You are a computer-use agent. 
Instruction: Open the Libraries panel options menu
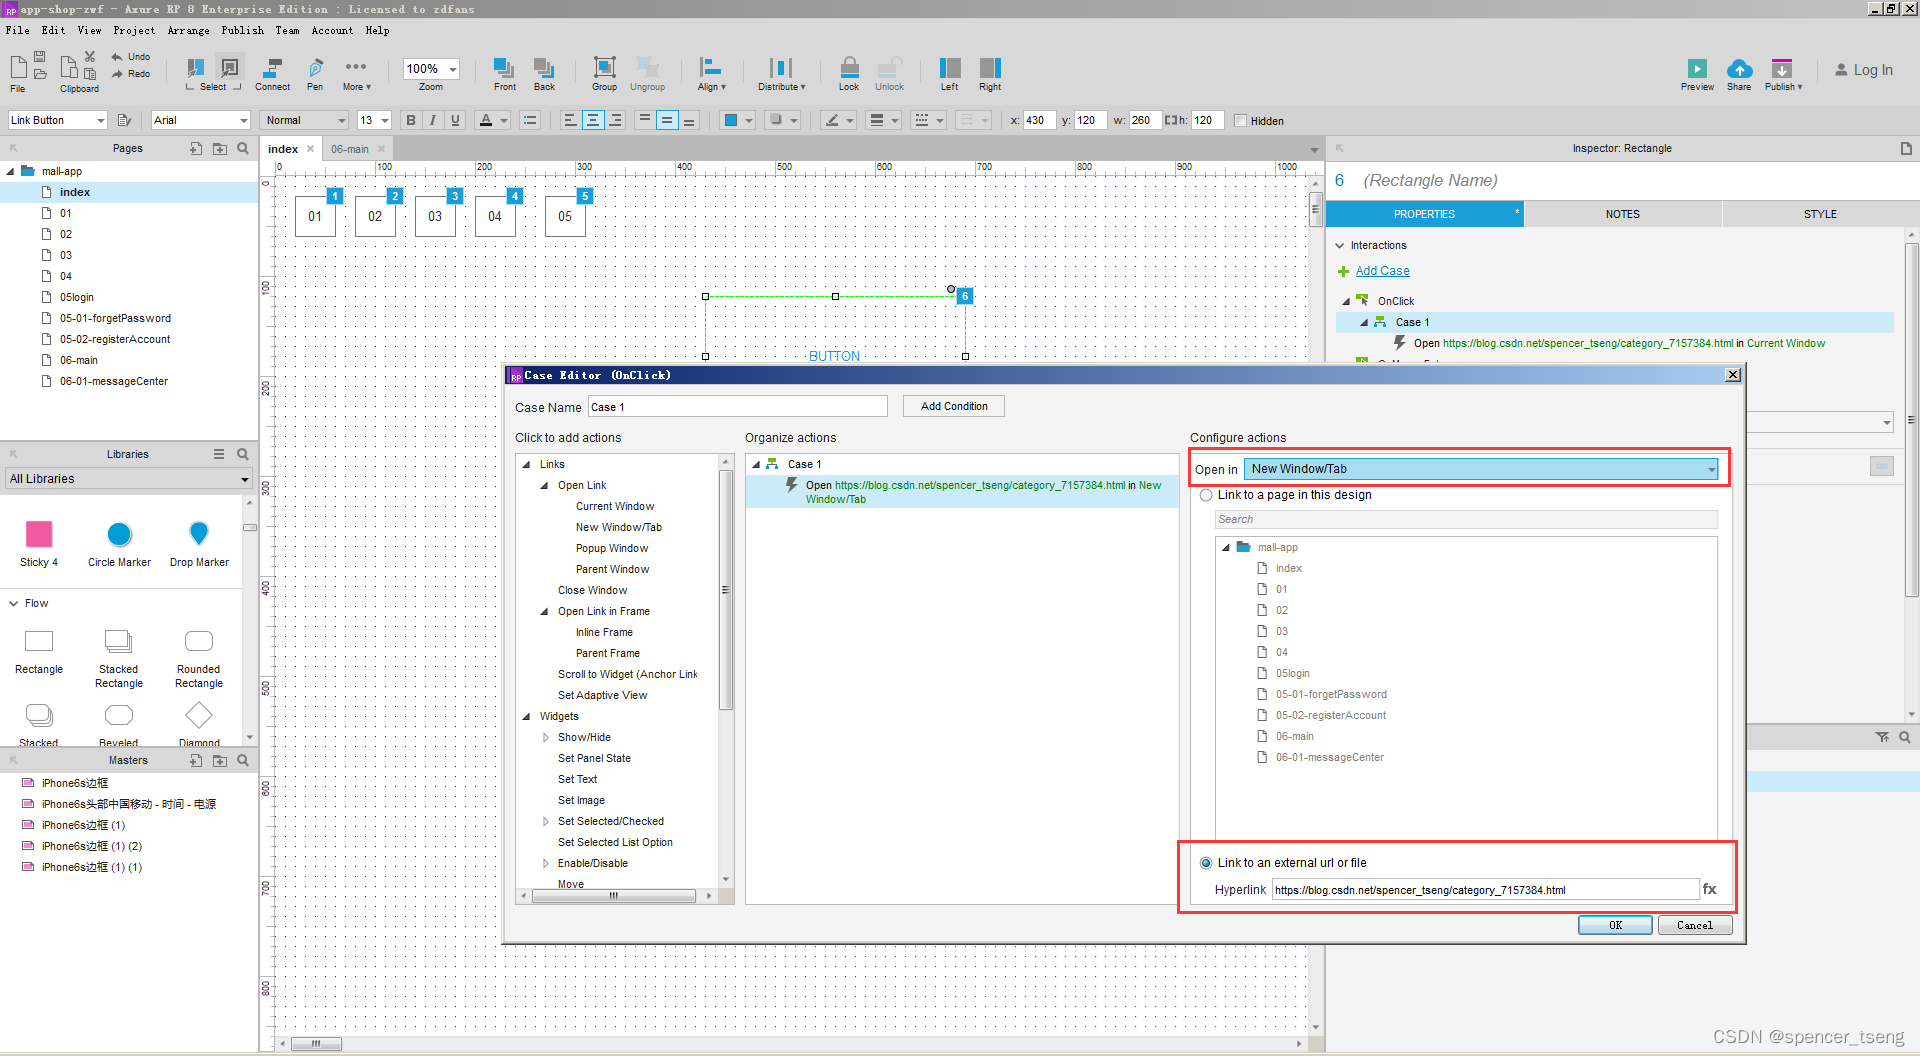[219, 454]
